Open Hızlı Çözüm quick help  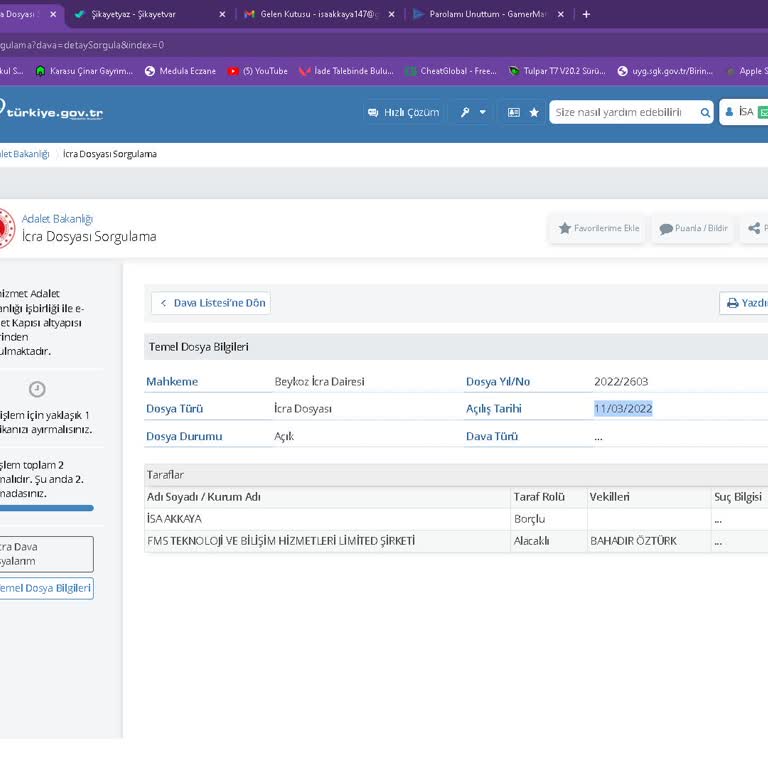tap(403, 112)
